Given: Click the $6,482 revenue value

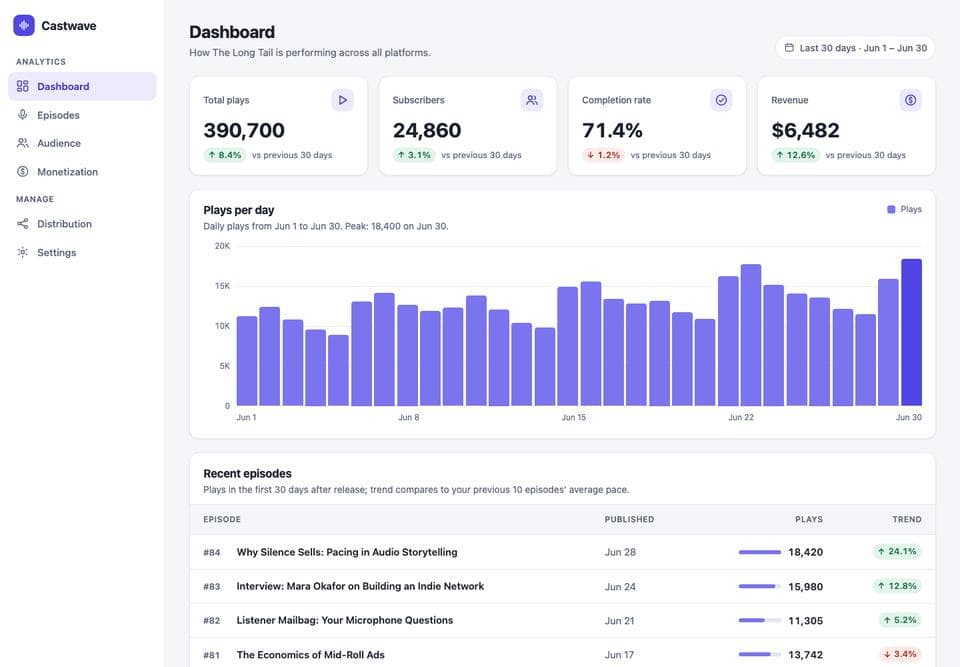Looking at the screenshot, I should [805, 130].
